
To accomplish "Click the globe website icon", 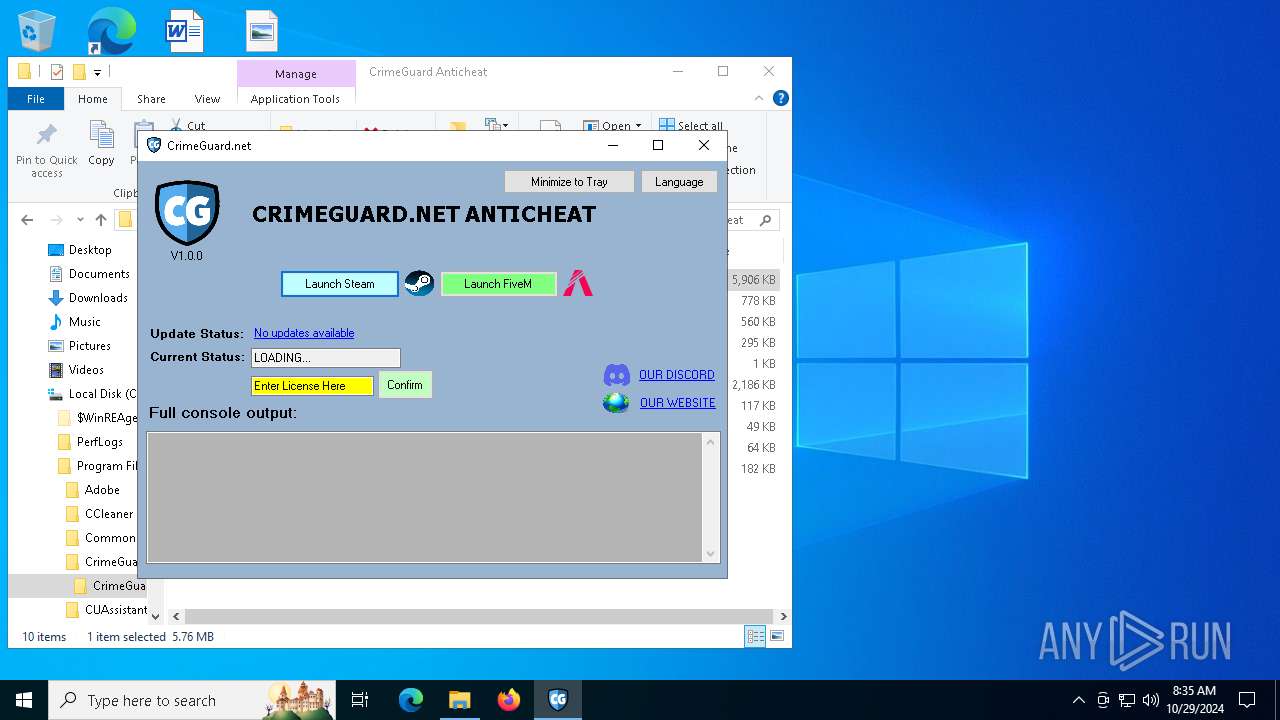I will coord(616,403).
